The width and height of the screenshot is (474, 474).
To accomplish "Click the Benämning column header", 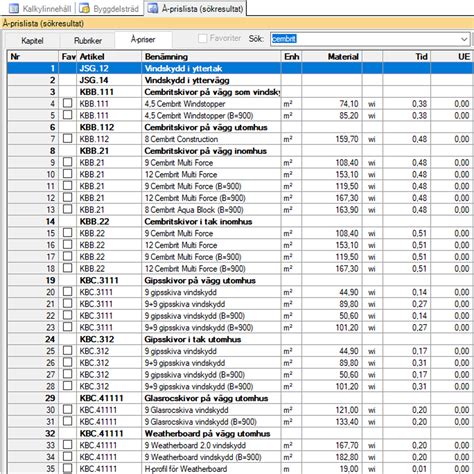I will click(x=211, y=57).
